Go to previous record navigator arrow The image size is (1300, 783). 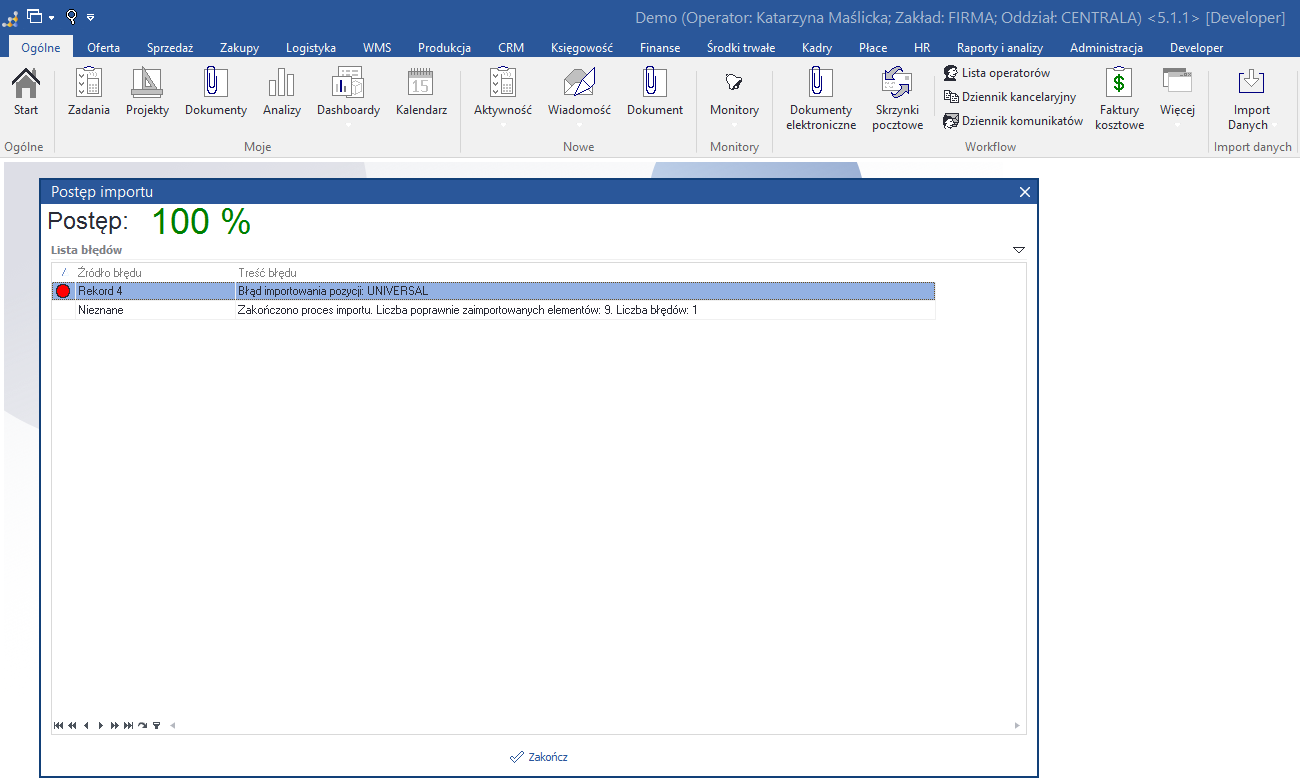tap(86, 725)
